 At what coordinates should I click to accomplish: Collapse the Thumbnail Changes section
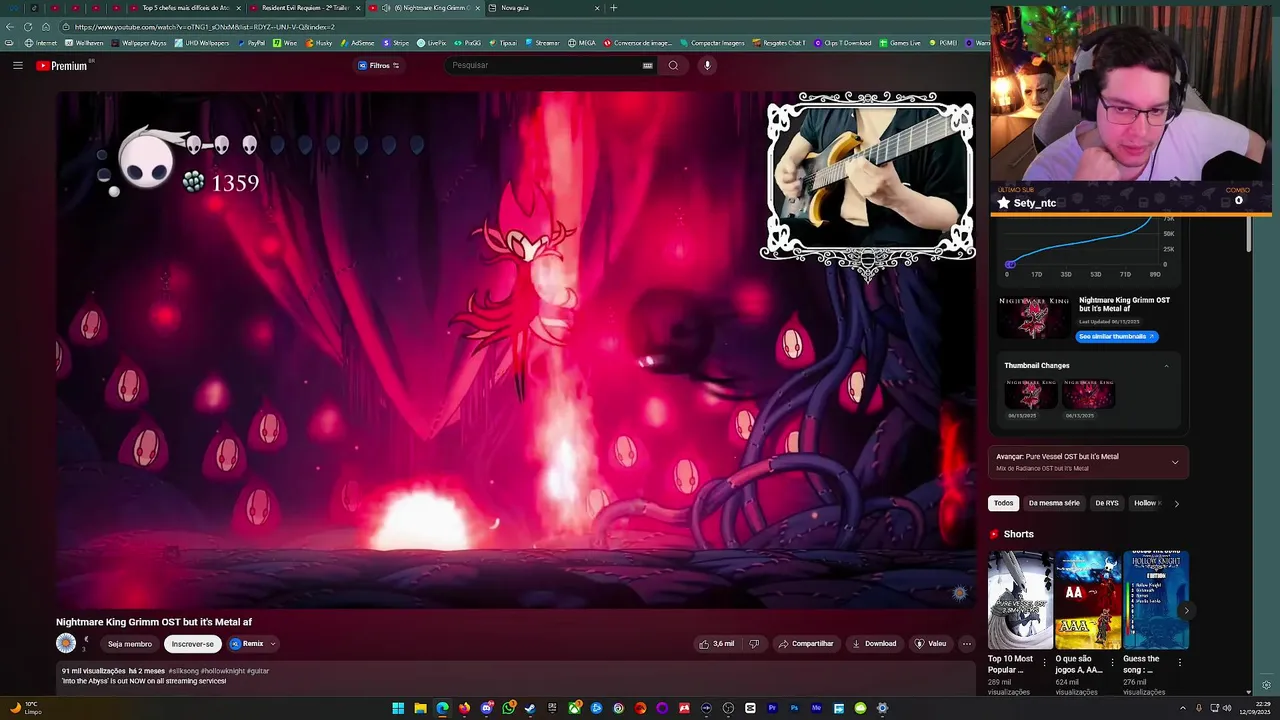point(1166,366)
